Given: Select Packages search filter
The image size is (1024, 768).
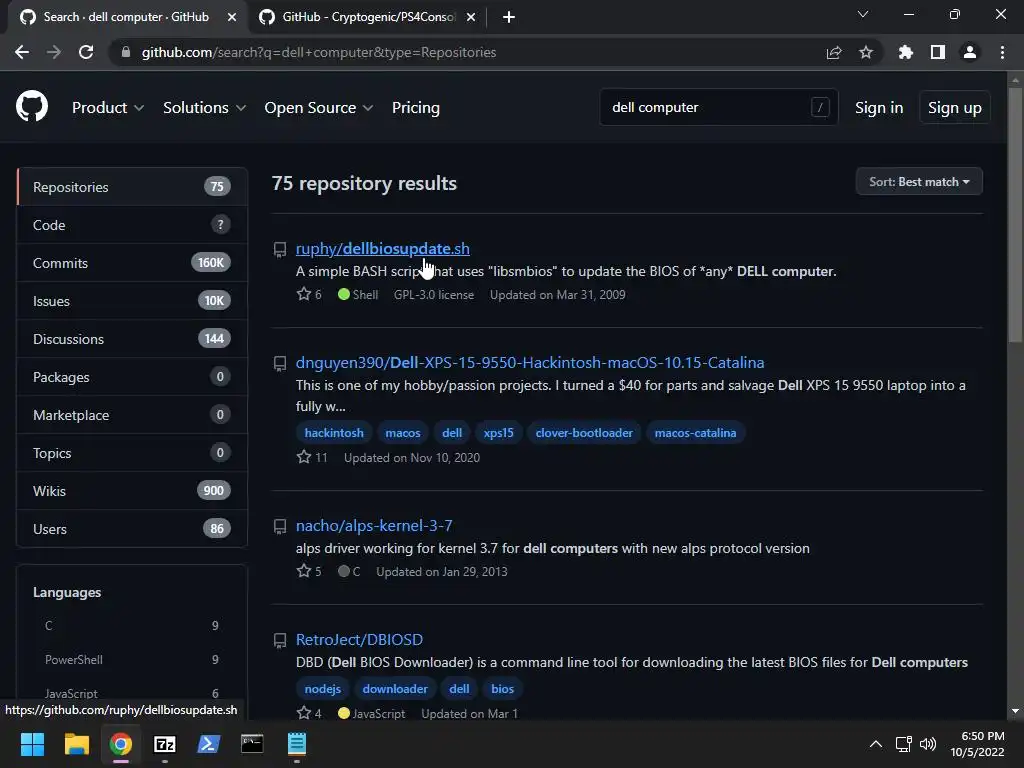Looking at the screenshot, I should coord(132,377).
